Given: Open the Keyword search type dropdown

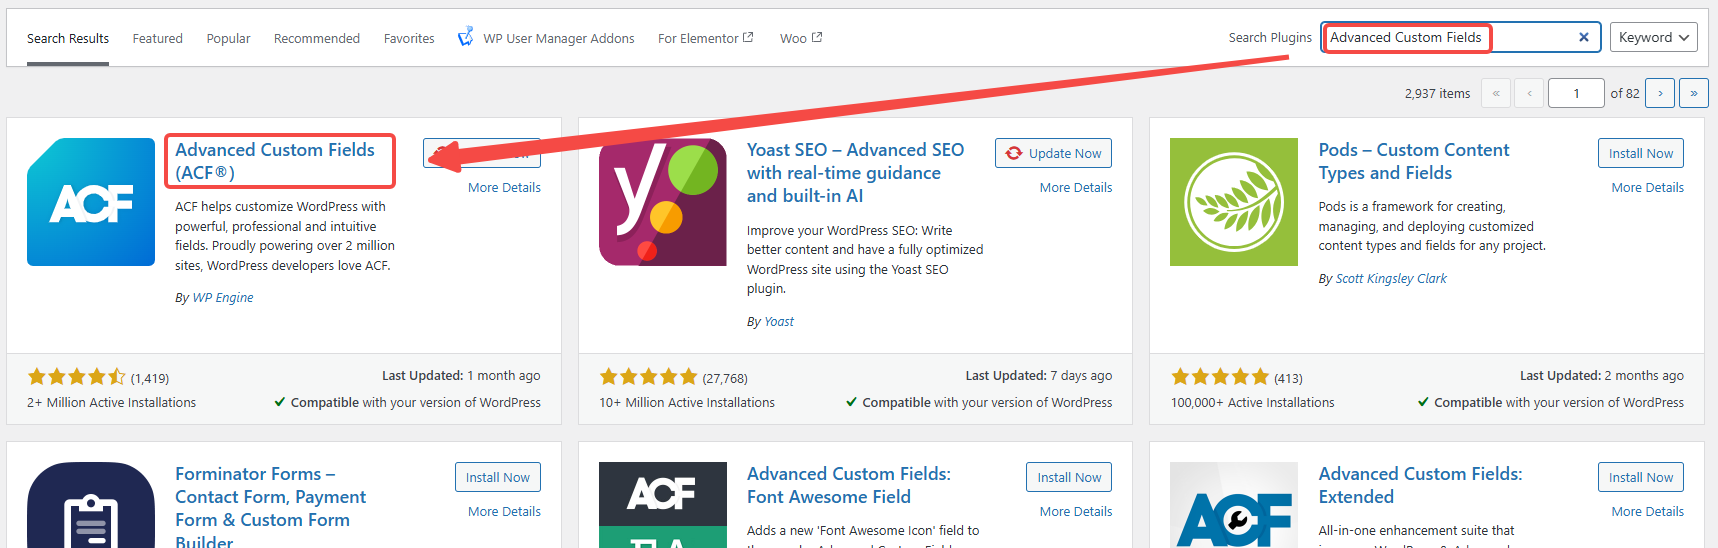Looking at the screenshot, I should [x=1653, y=38].
